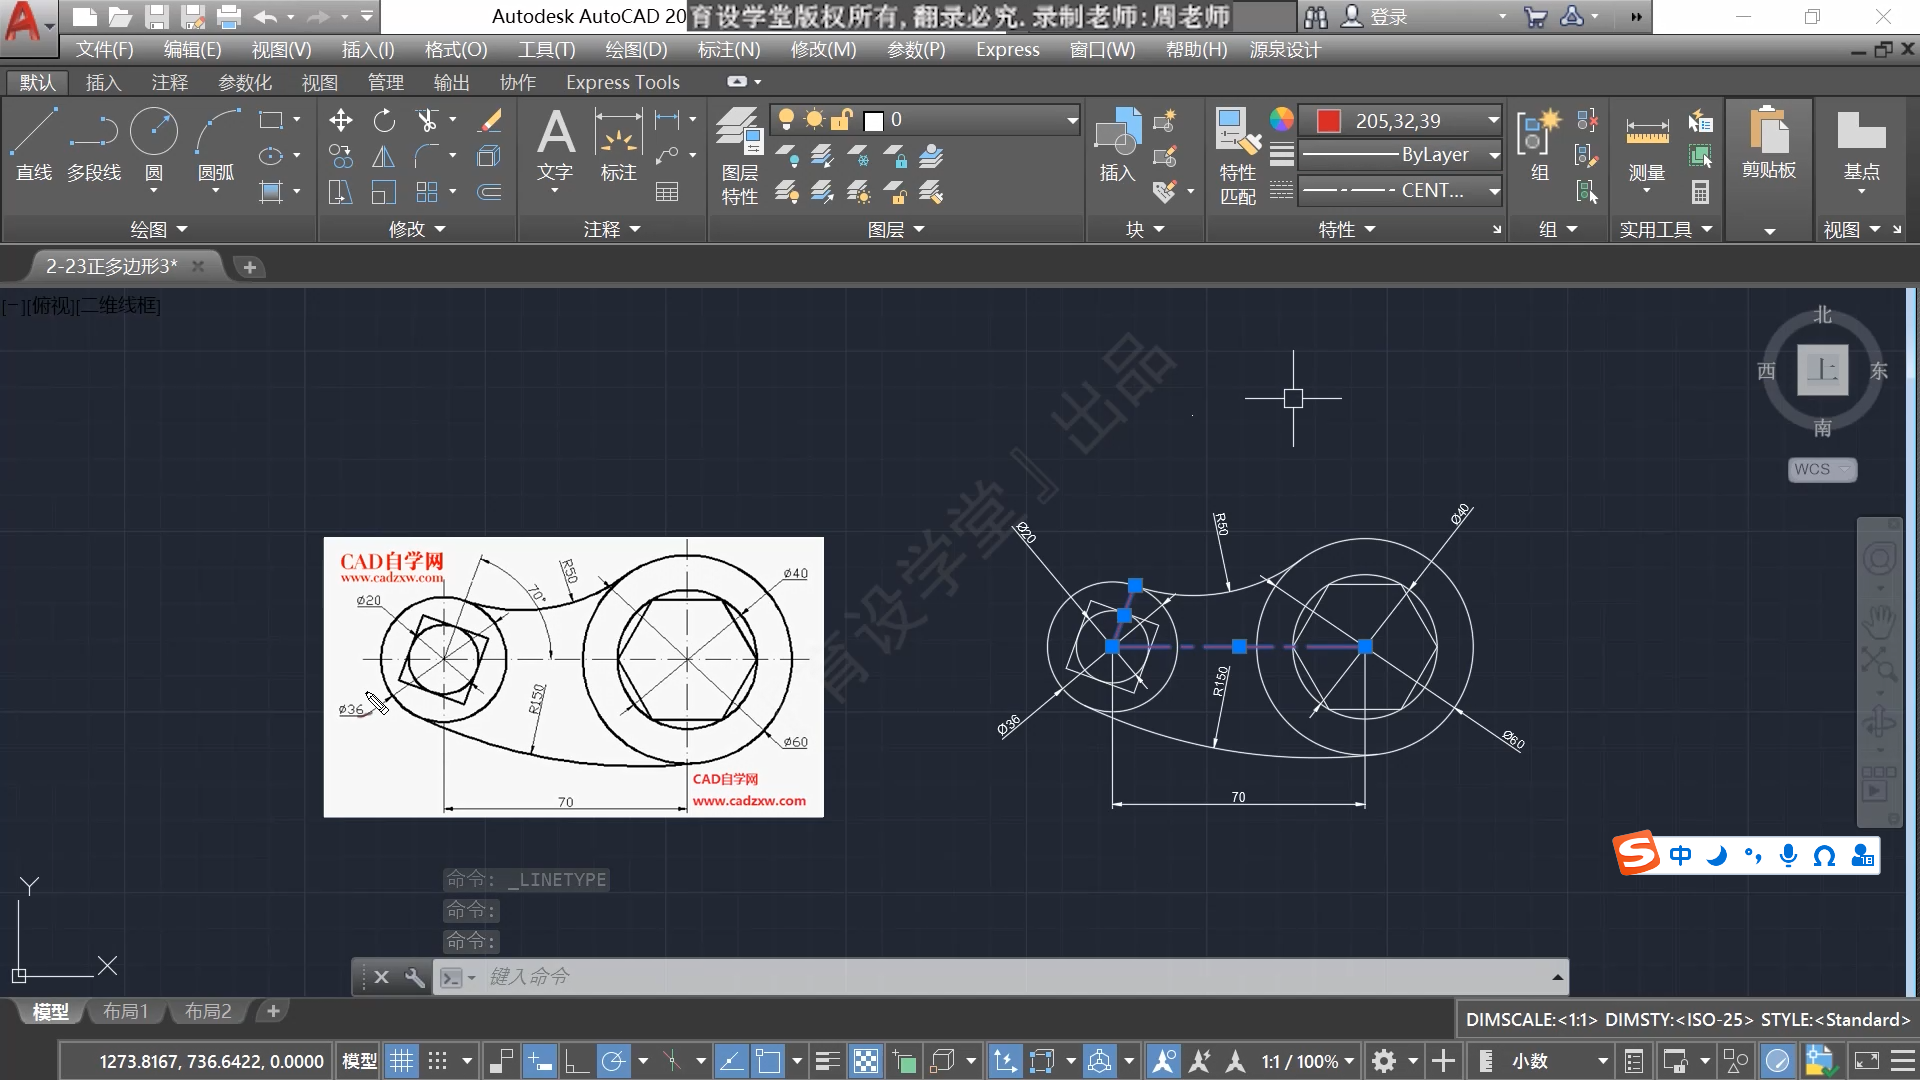Click the Explode tool icon
This screenshot has height=1080, width=1920.
click(x=489, y=157)
